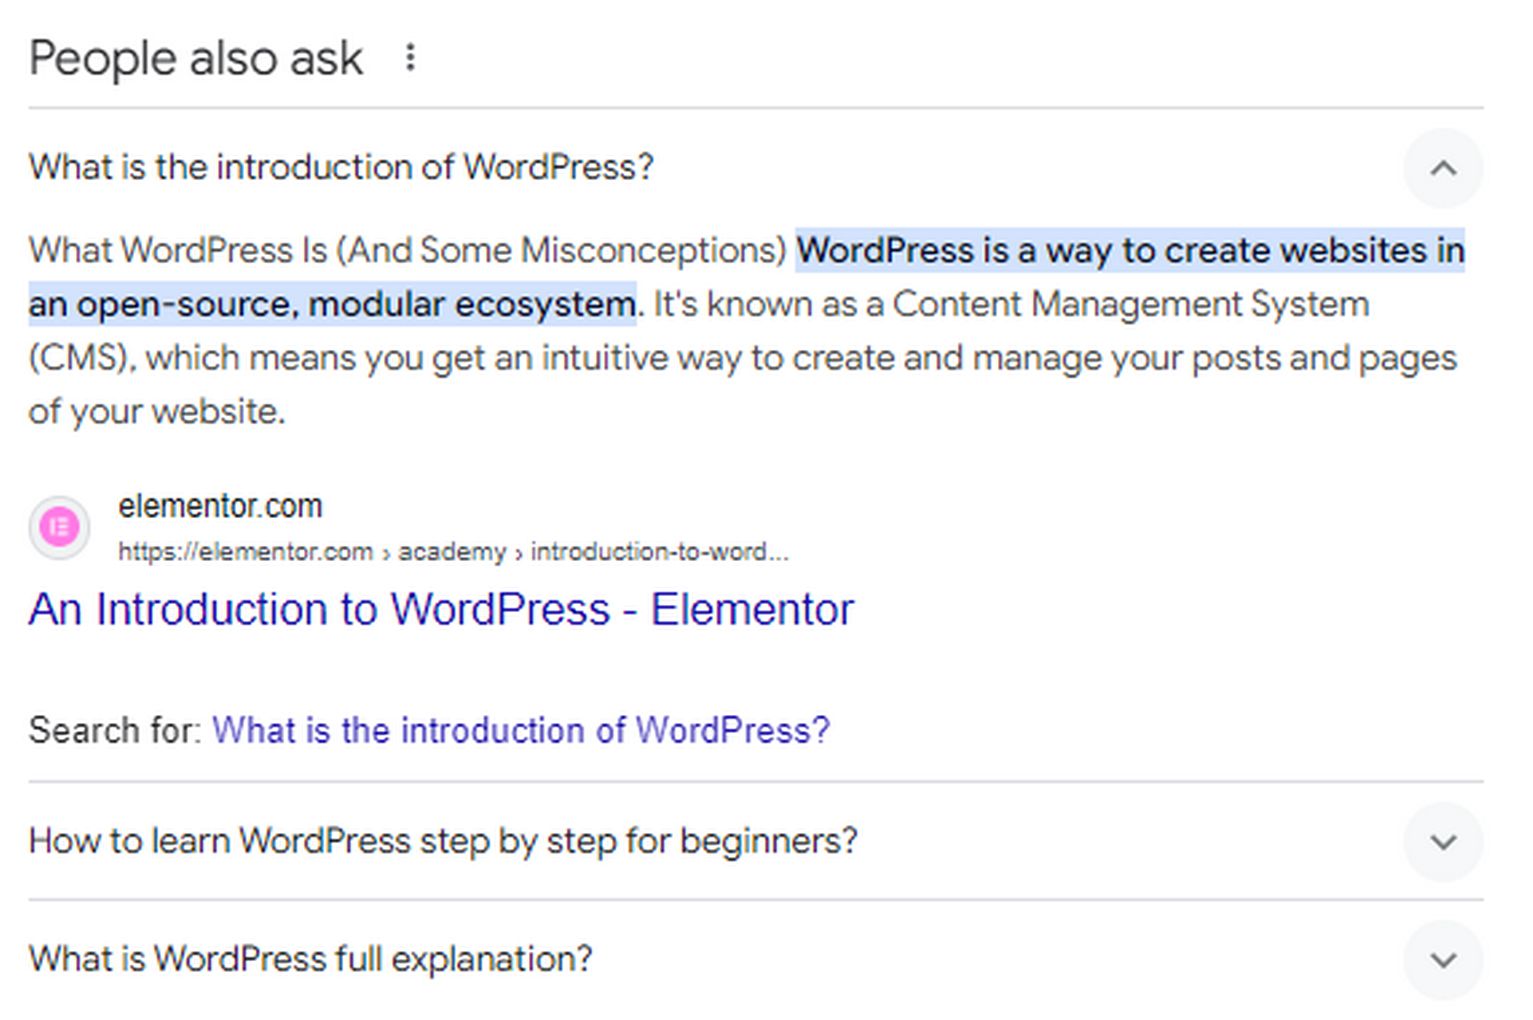Click the Elementor pink favicon icon
The image size is (1533, 1020).
(59, 527)
